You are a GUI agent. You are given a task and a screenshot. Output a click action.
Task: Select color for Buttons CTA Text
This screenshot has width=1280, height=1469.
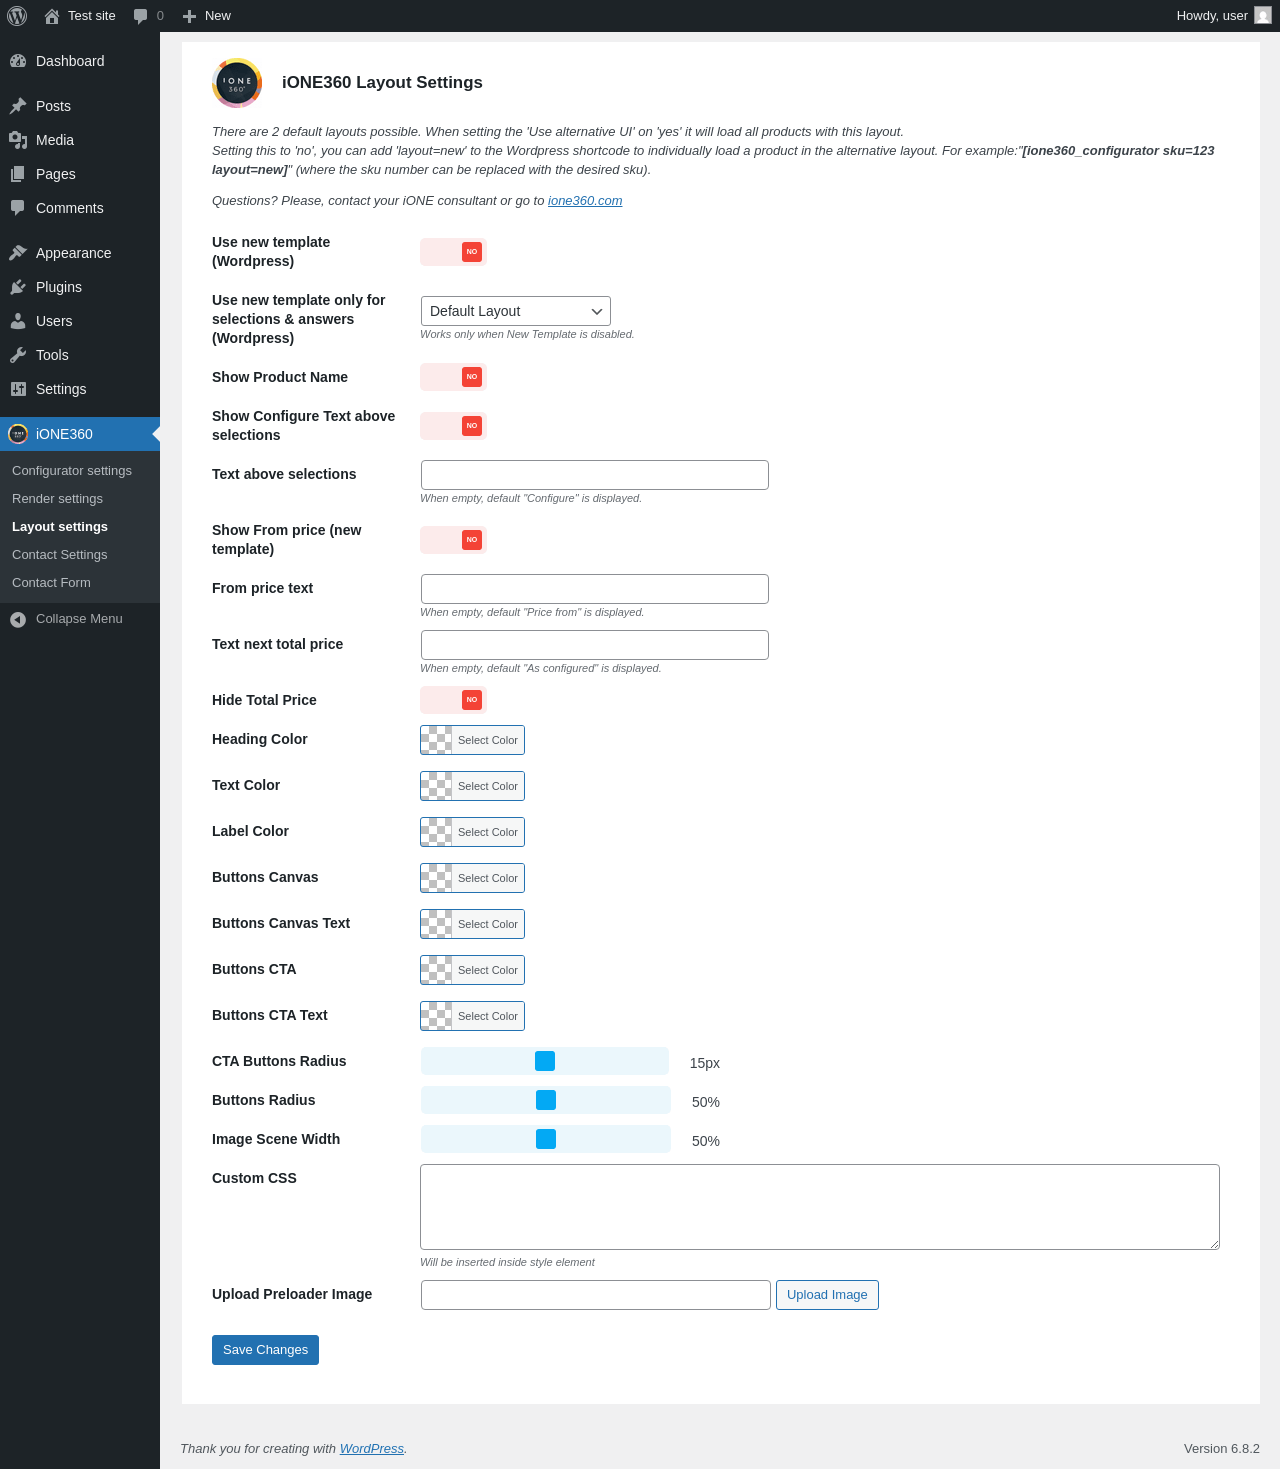(x=472, y=1016)
